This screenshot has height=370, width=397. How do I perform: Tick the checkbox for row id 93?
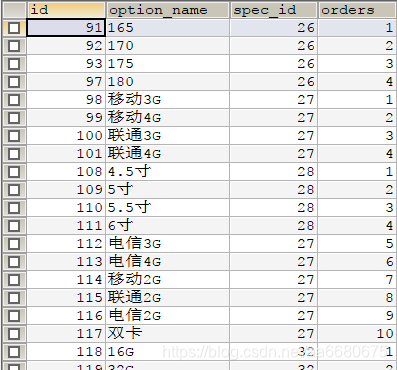pyautogui.click(x=14, y=64)
